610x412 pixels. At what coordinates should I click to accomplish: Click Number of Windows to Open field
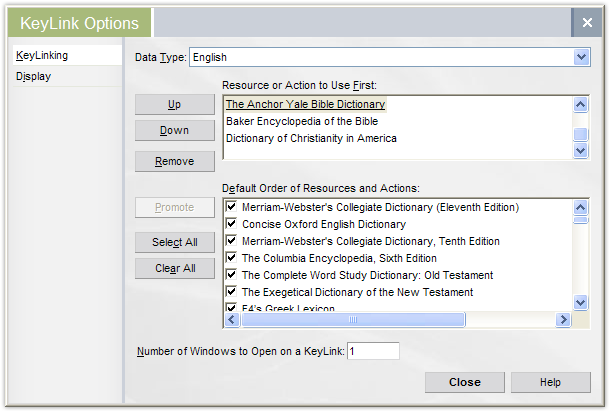pos(373,351)
